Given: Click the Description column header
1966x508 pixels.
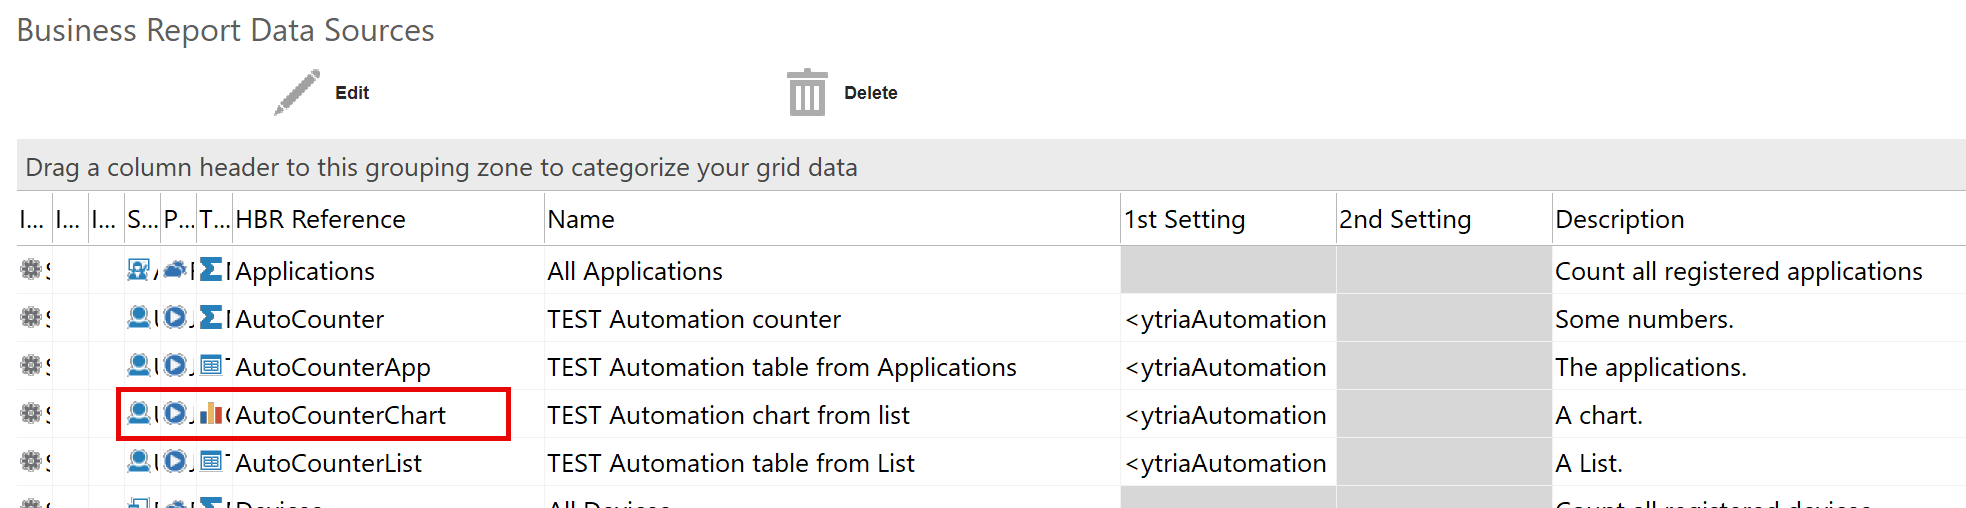Looking at the screenshot, I should (1619, 219).
